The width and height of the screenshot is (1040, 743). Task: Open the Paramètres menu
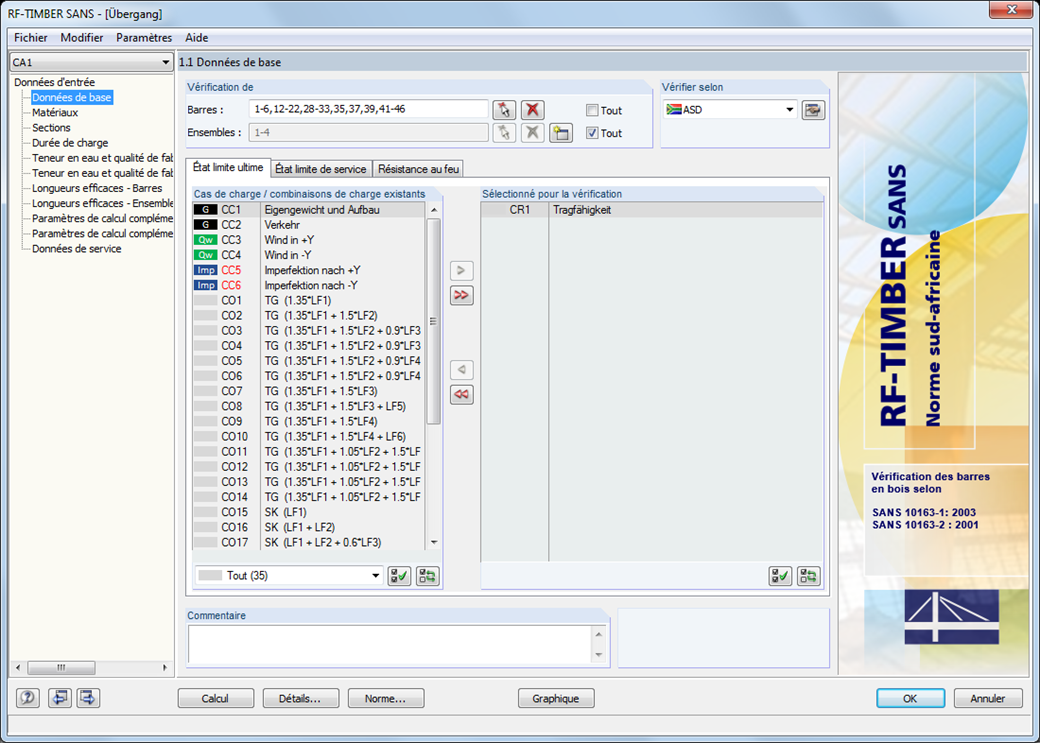(144, 38)
